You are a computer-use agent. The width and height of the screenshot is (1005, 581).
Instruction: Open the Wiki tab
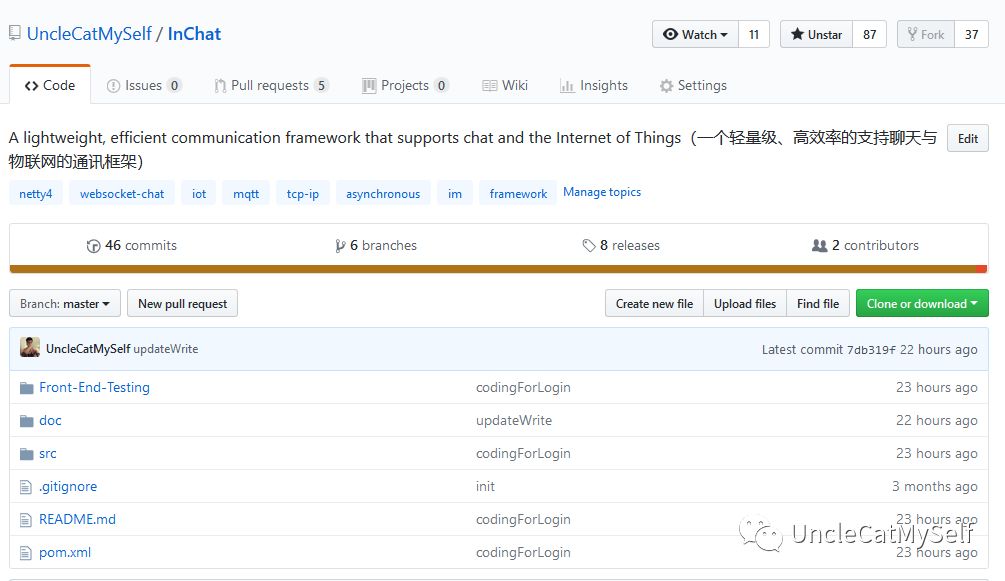tap(505, 85)
